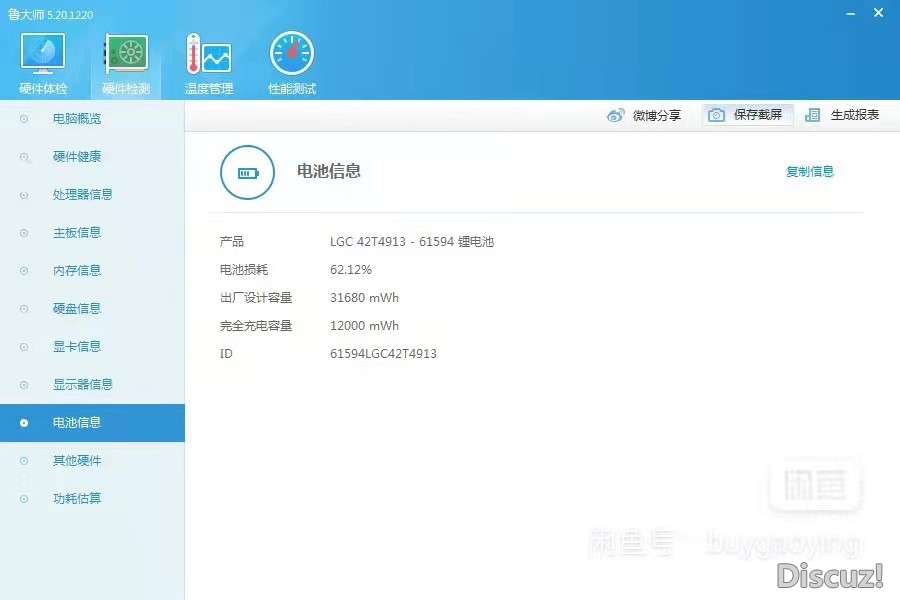Screen dimensions: 900x600
Task: Minimize the 鲁大师 window
Action: 851,13
